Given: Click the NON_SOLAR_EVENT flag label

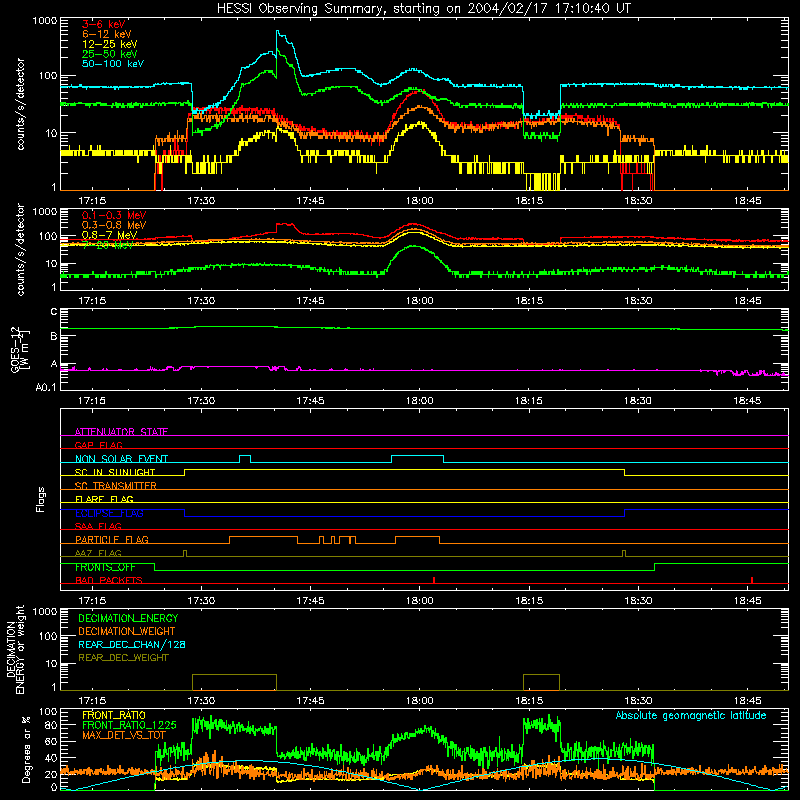Looking at the screenshot, I should click(121, 459).
